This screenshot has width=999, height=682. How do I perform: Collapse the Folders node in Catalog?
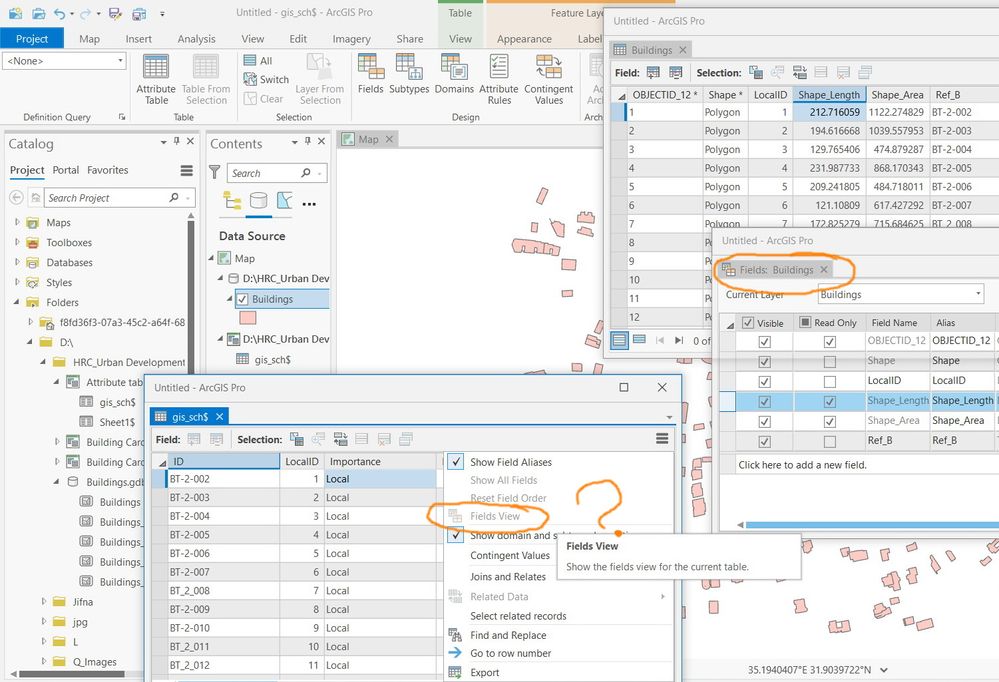point(17,302)
